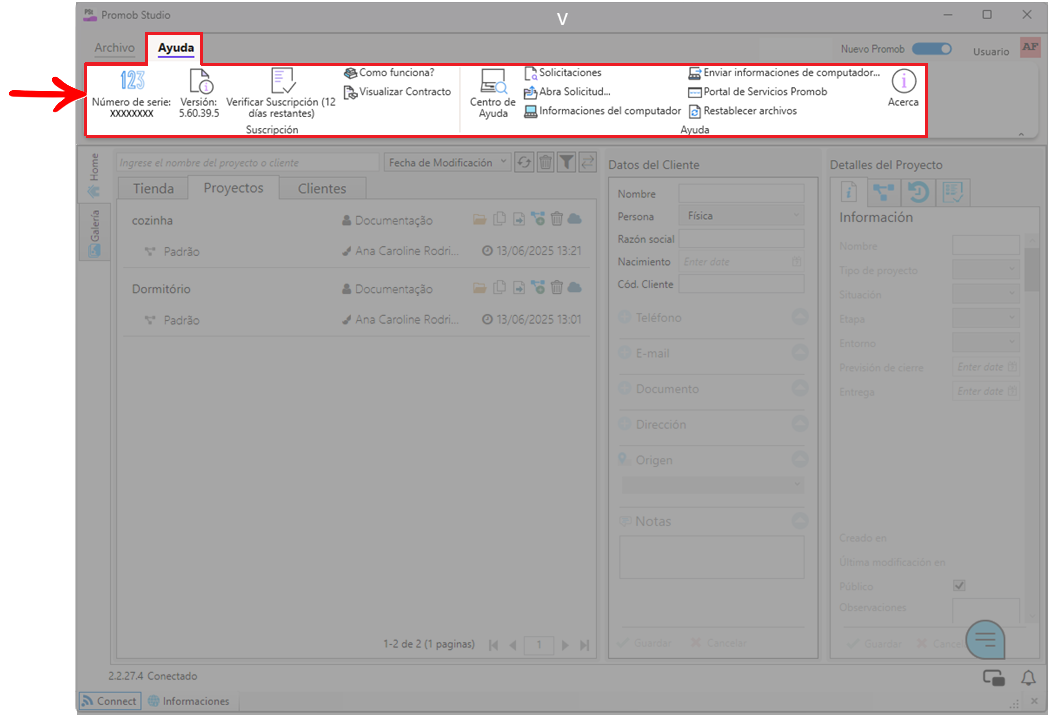Open the Entorno dropdown
Screen dimensions: 1055x721
pos(986,342)
